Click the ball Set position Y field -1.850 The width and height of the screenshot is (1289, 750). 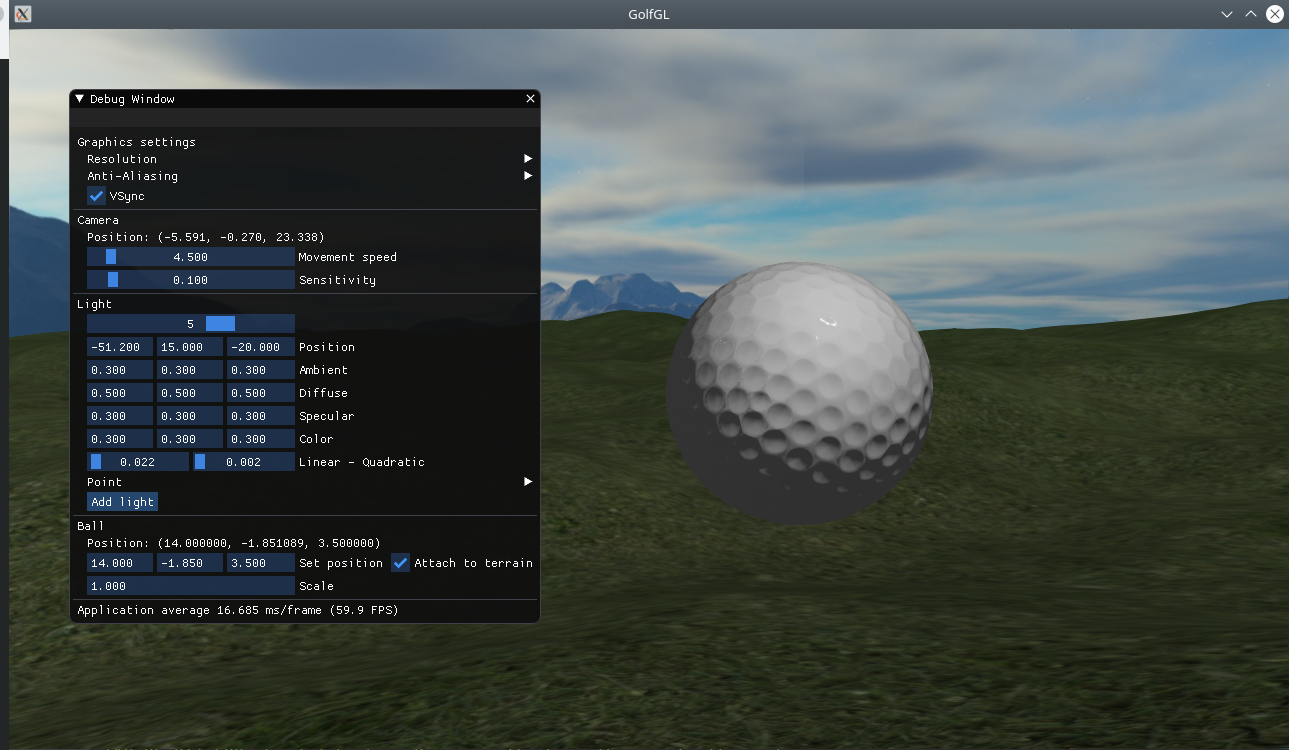point(190,563)
